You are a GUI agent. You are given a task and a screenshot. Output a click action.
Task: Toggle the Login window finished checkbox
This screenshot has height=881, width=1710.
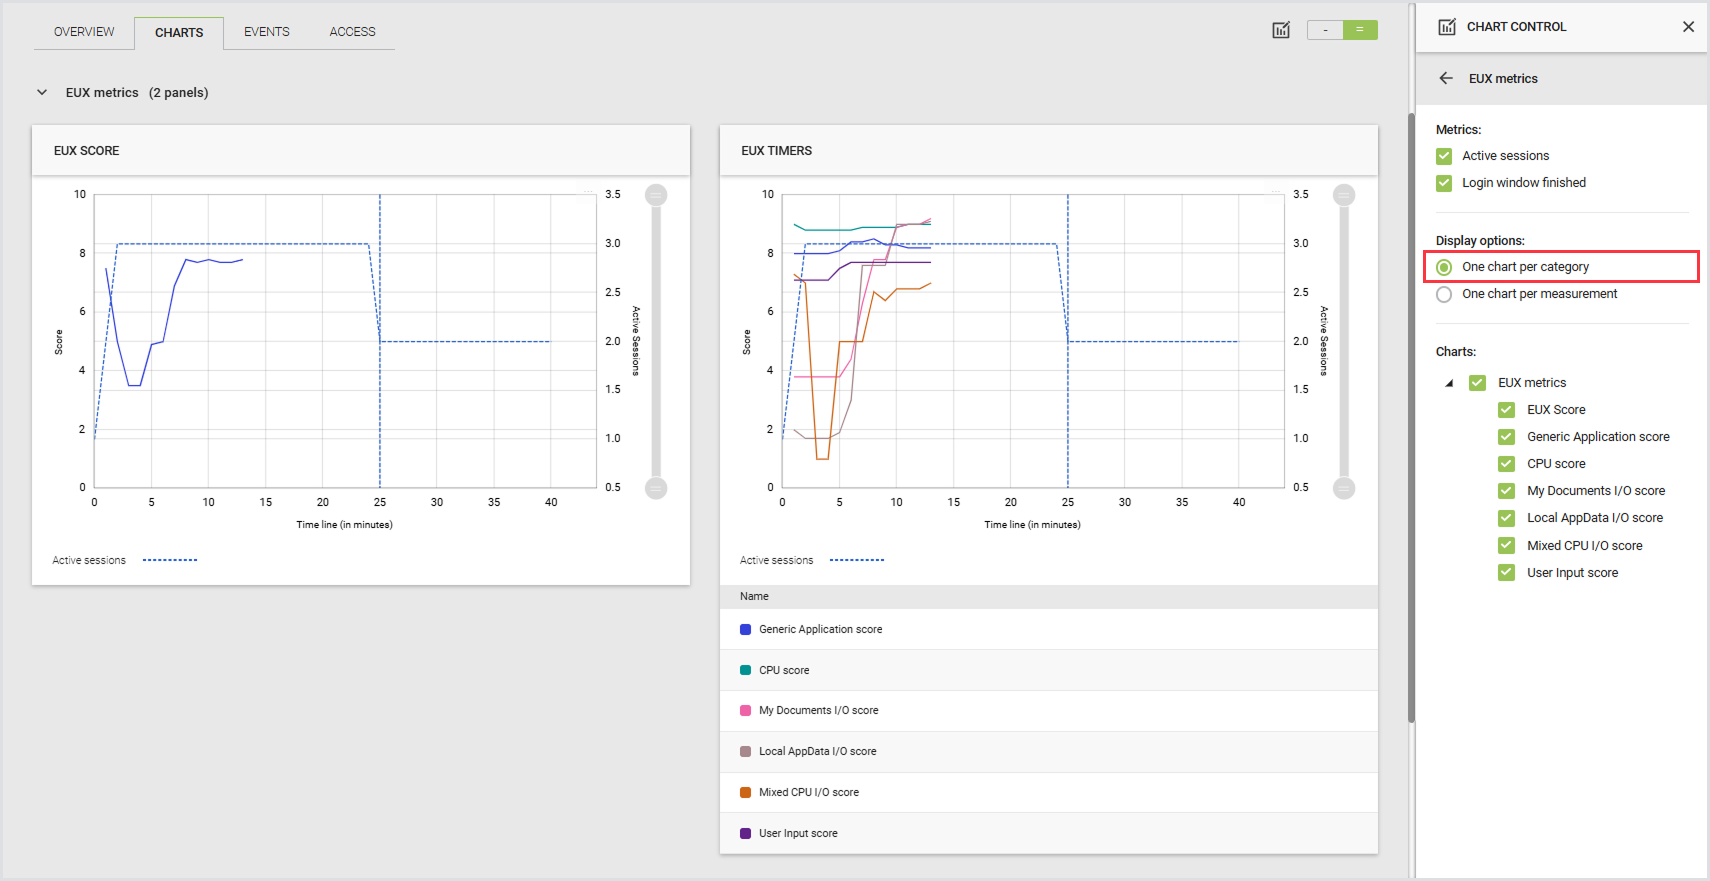tap(1444, 183)
